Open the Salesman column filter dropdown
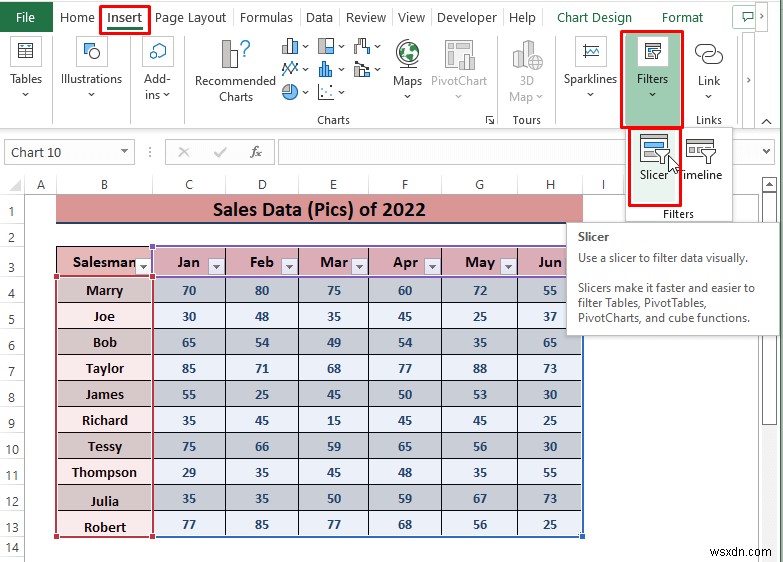Image resolution: width=783 pixels, height=562 pixels. point(143,267)
